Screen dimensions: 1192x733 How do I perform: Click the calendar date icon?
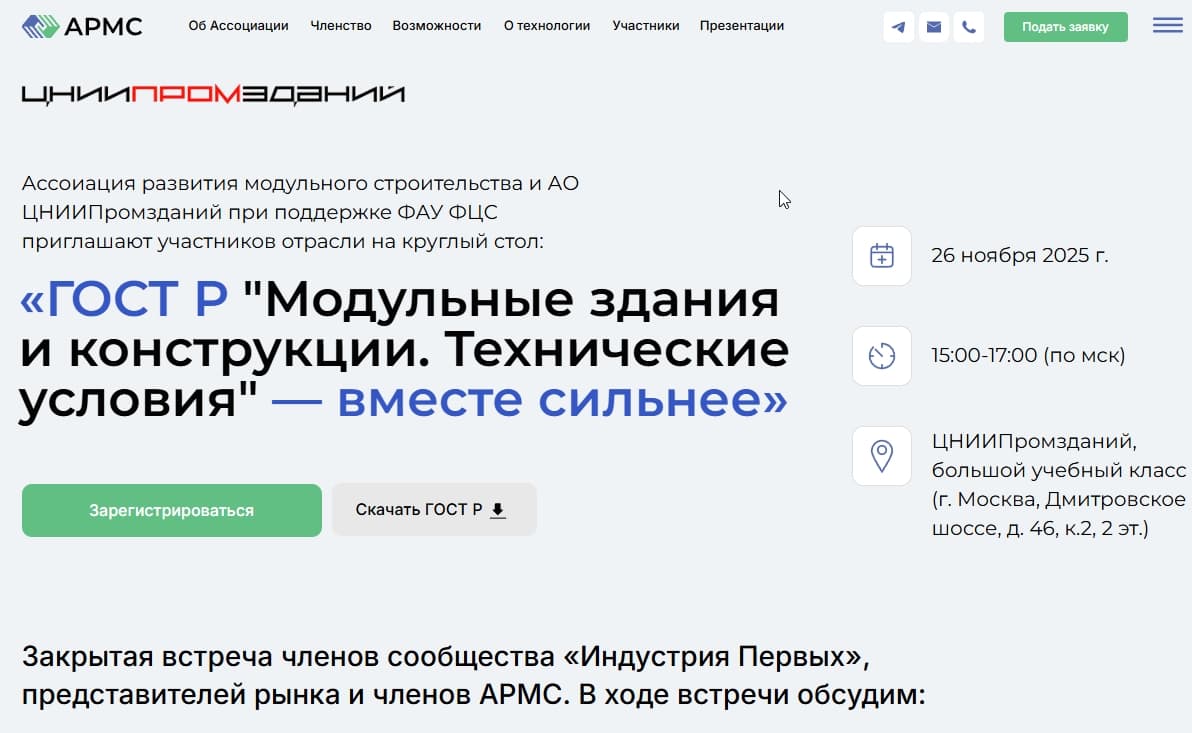pos(882,256)
